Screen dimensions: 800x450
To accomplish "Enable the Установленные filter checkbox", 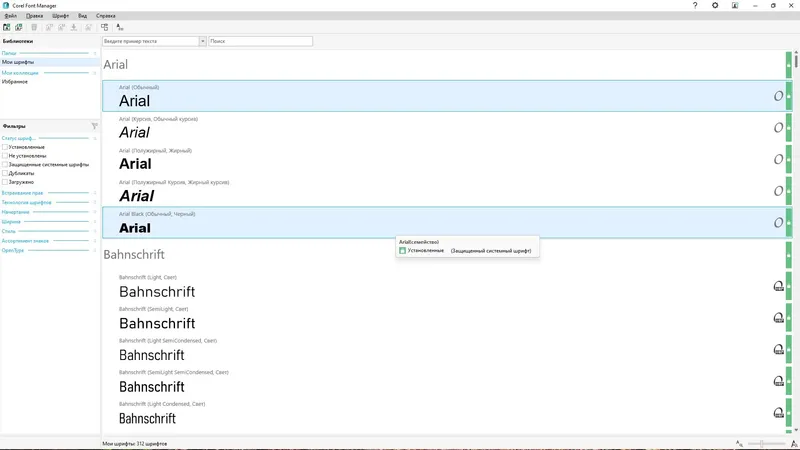I will point(5,147).
